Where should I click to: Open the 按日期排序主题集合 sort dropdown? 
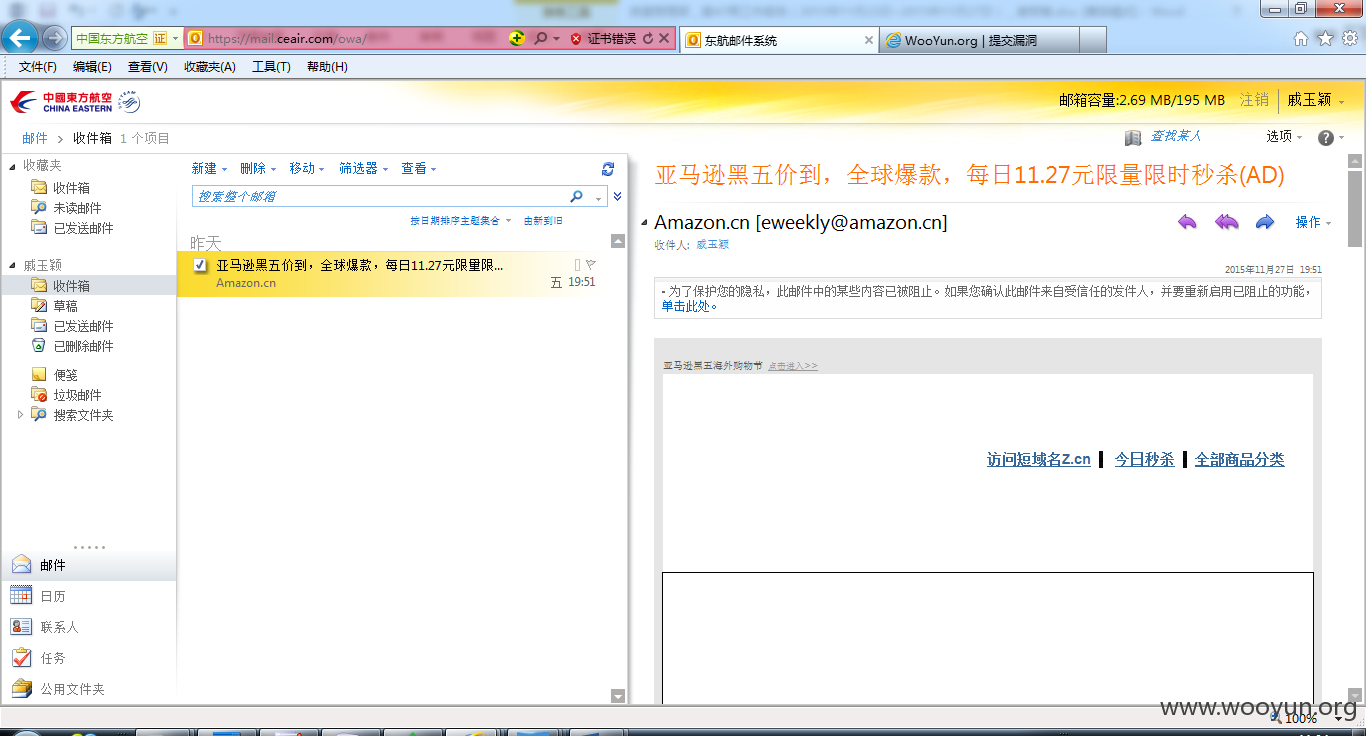[460, 221]
